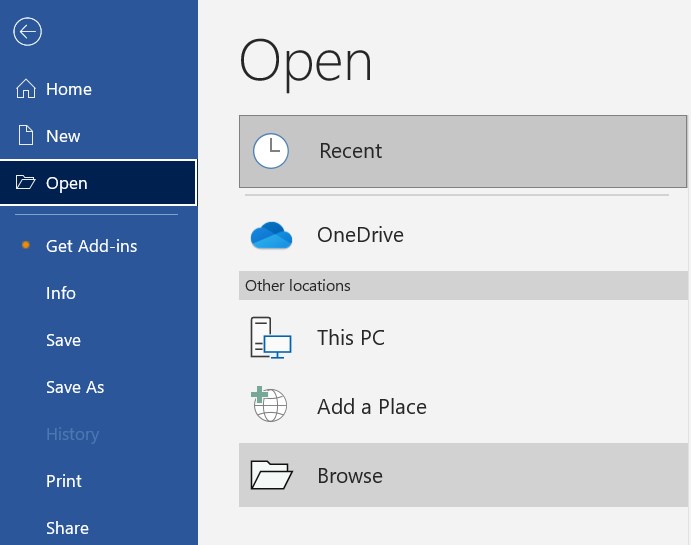Screen dimensions: 691x545
Task: Go to the Print page
Action: tap(64, 481)
